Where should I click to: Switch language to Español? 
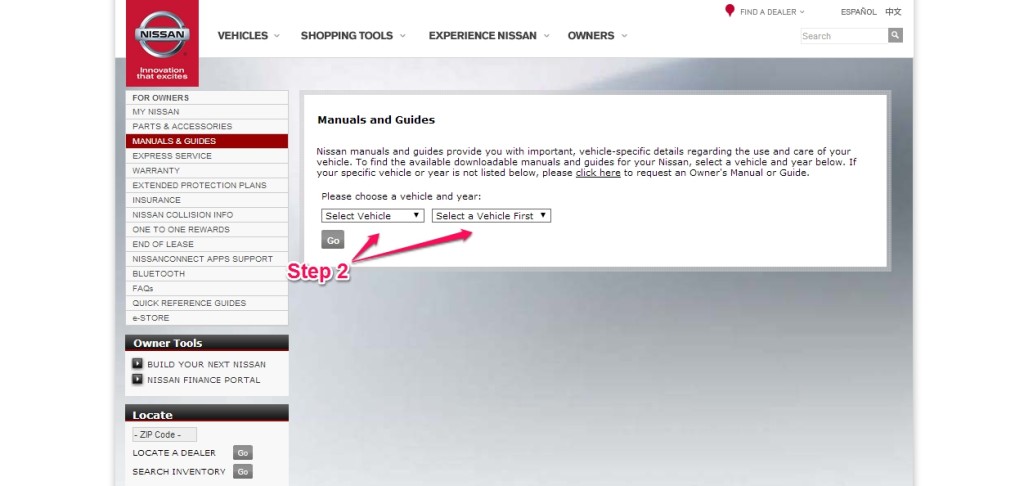click(x=858, y=12)
